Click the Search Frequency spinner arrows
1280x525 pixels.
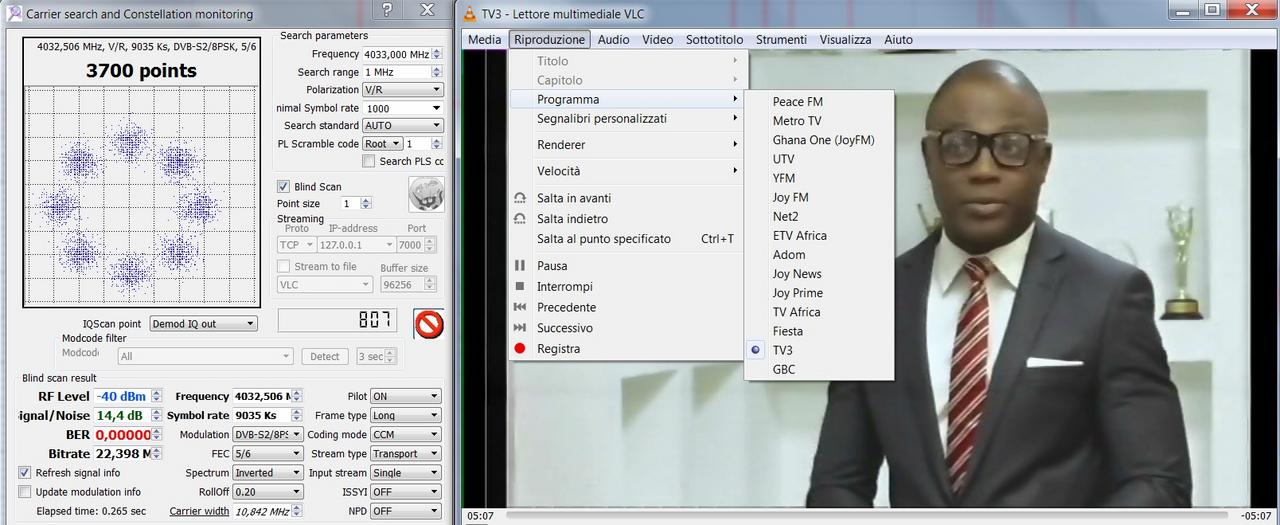[x=437, y=54]
